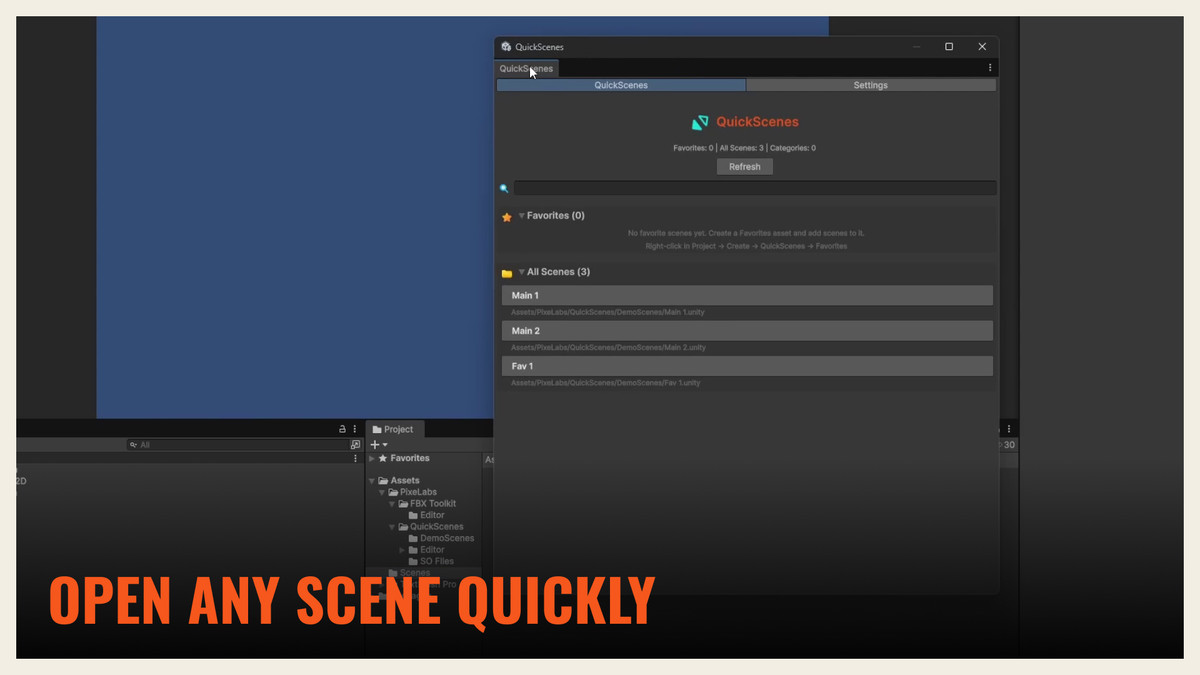Click the DemoScenes folder in the Assets tree
The image size is (1200, 675).
click(444, 537)
